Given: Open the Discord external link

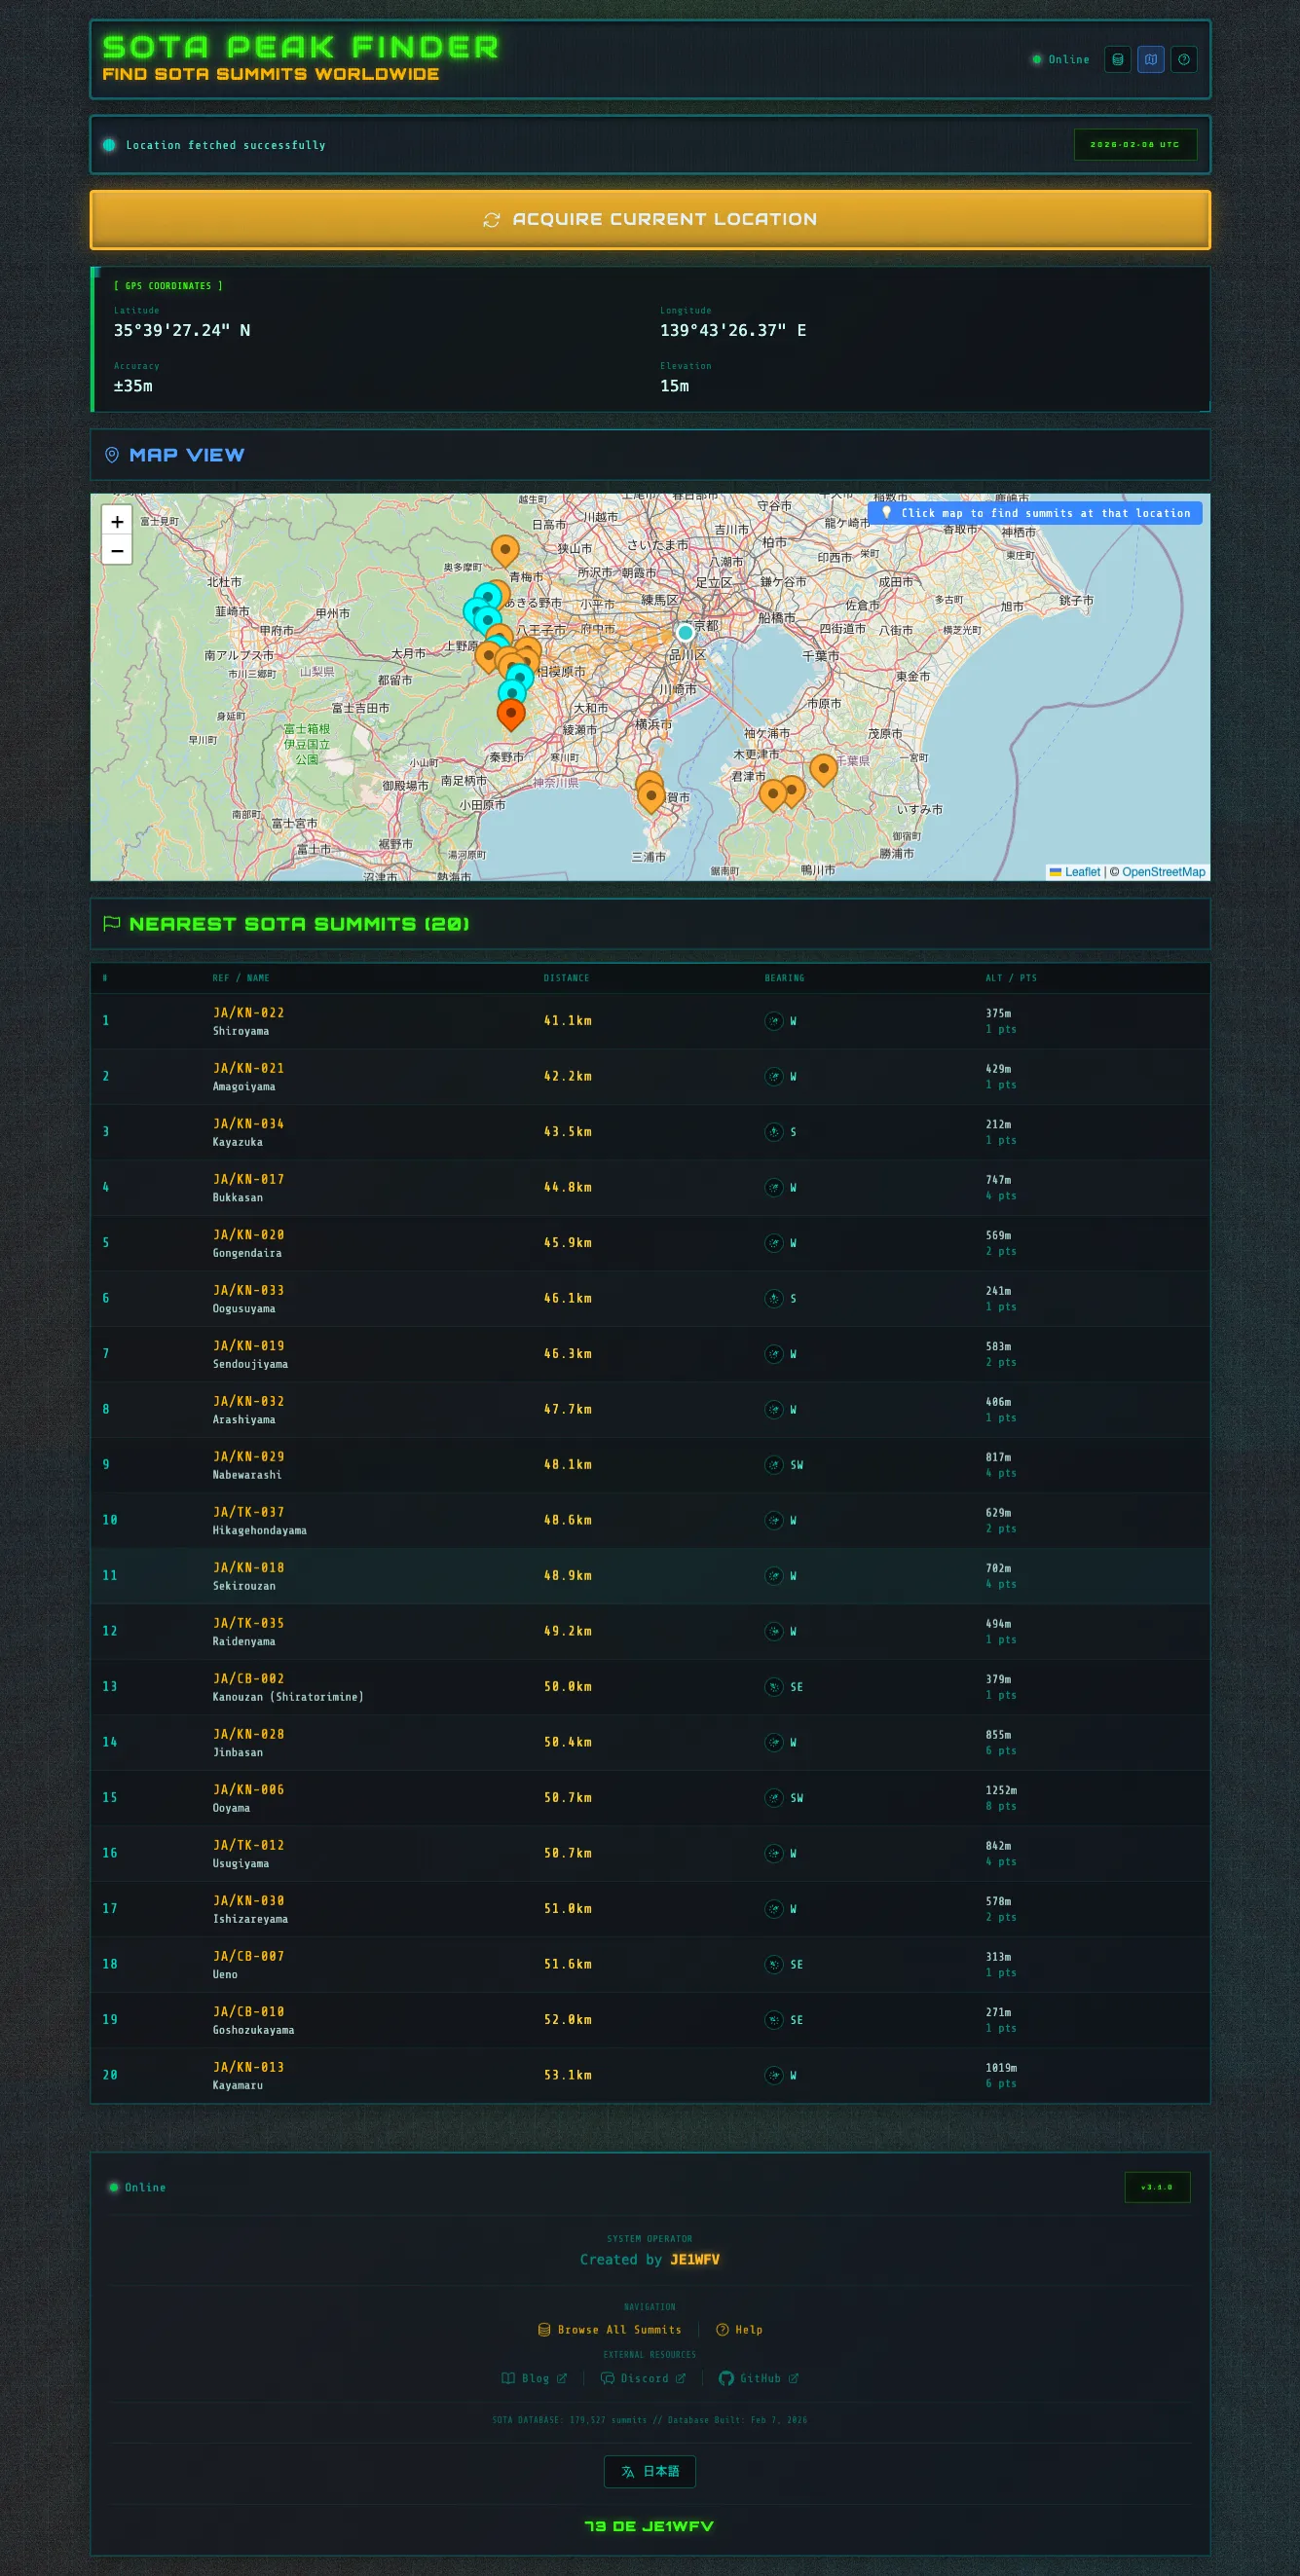Looking at the screenshot, I should coord(643,2379).
